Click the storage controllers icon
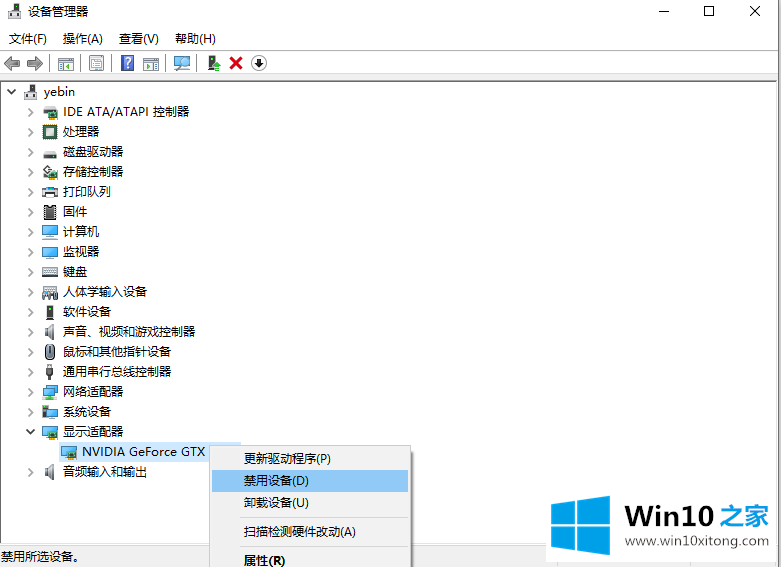The image size is (781, 567). (50, 172)
